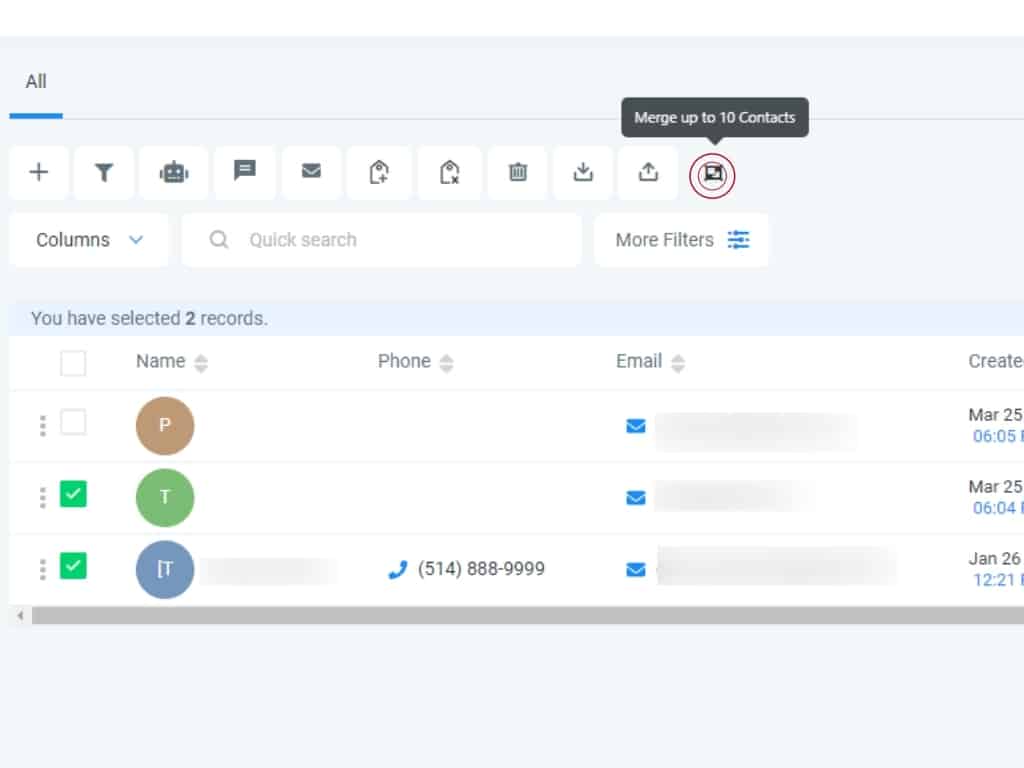Open the funnel filter icon
The width and height of the screenshot is (1024, 768).
click(103, 172)
